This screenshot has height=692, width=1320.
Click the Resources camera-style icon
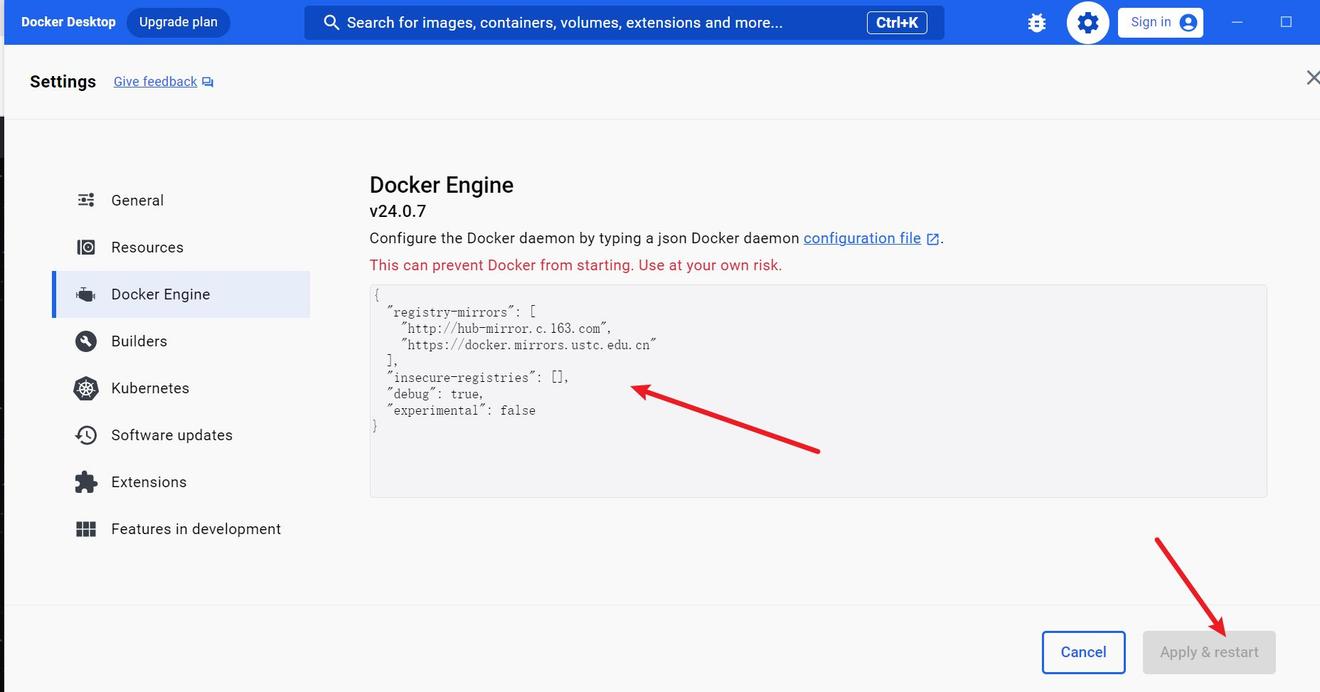click(86, 247)
